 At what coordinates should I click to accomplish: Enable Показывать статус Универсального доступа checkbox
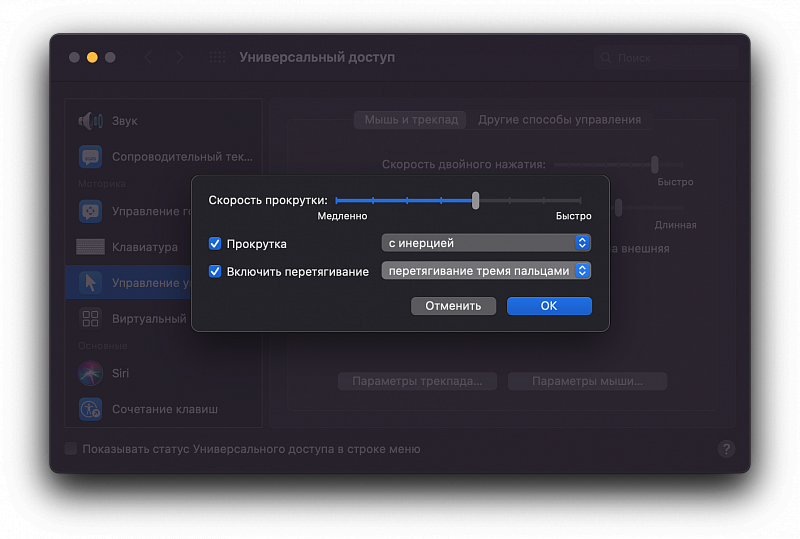point(71,449)
